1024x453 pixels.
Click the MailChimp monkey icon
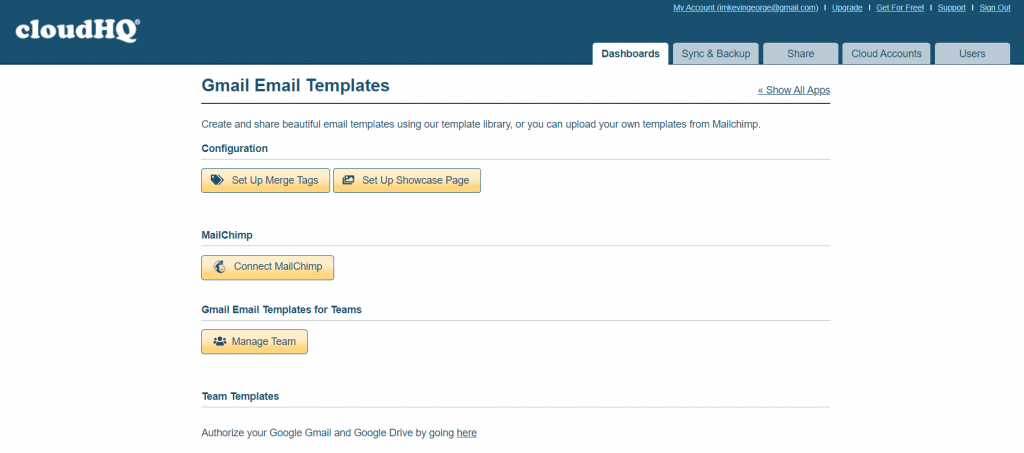coord(219,267)
